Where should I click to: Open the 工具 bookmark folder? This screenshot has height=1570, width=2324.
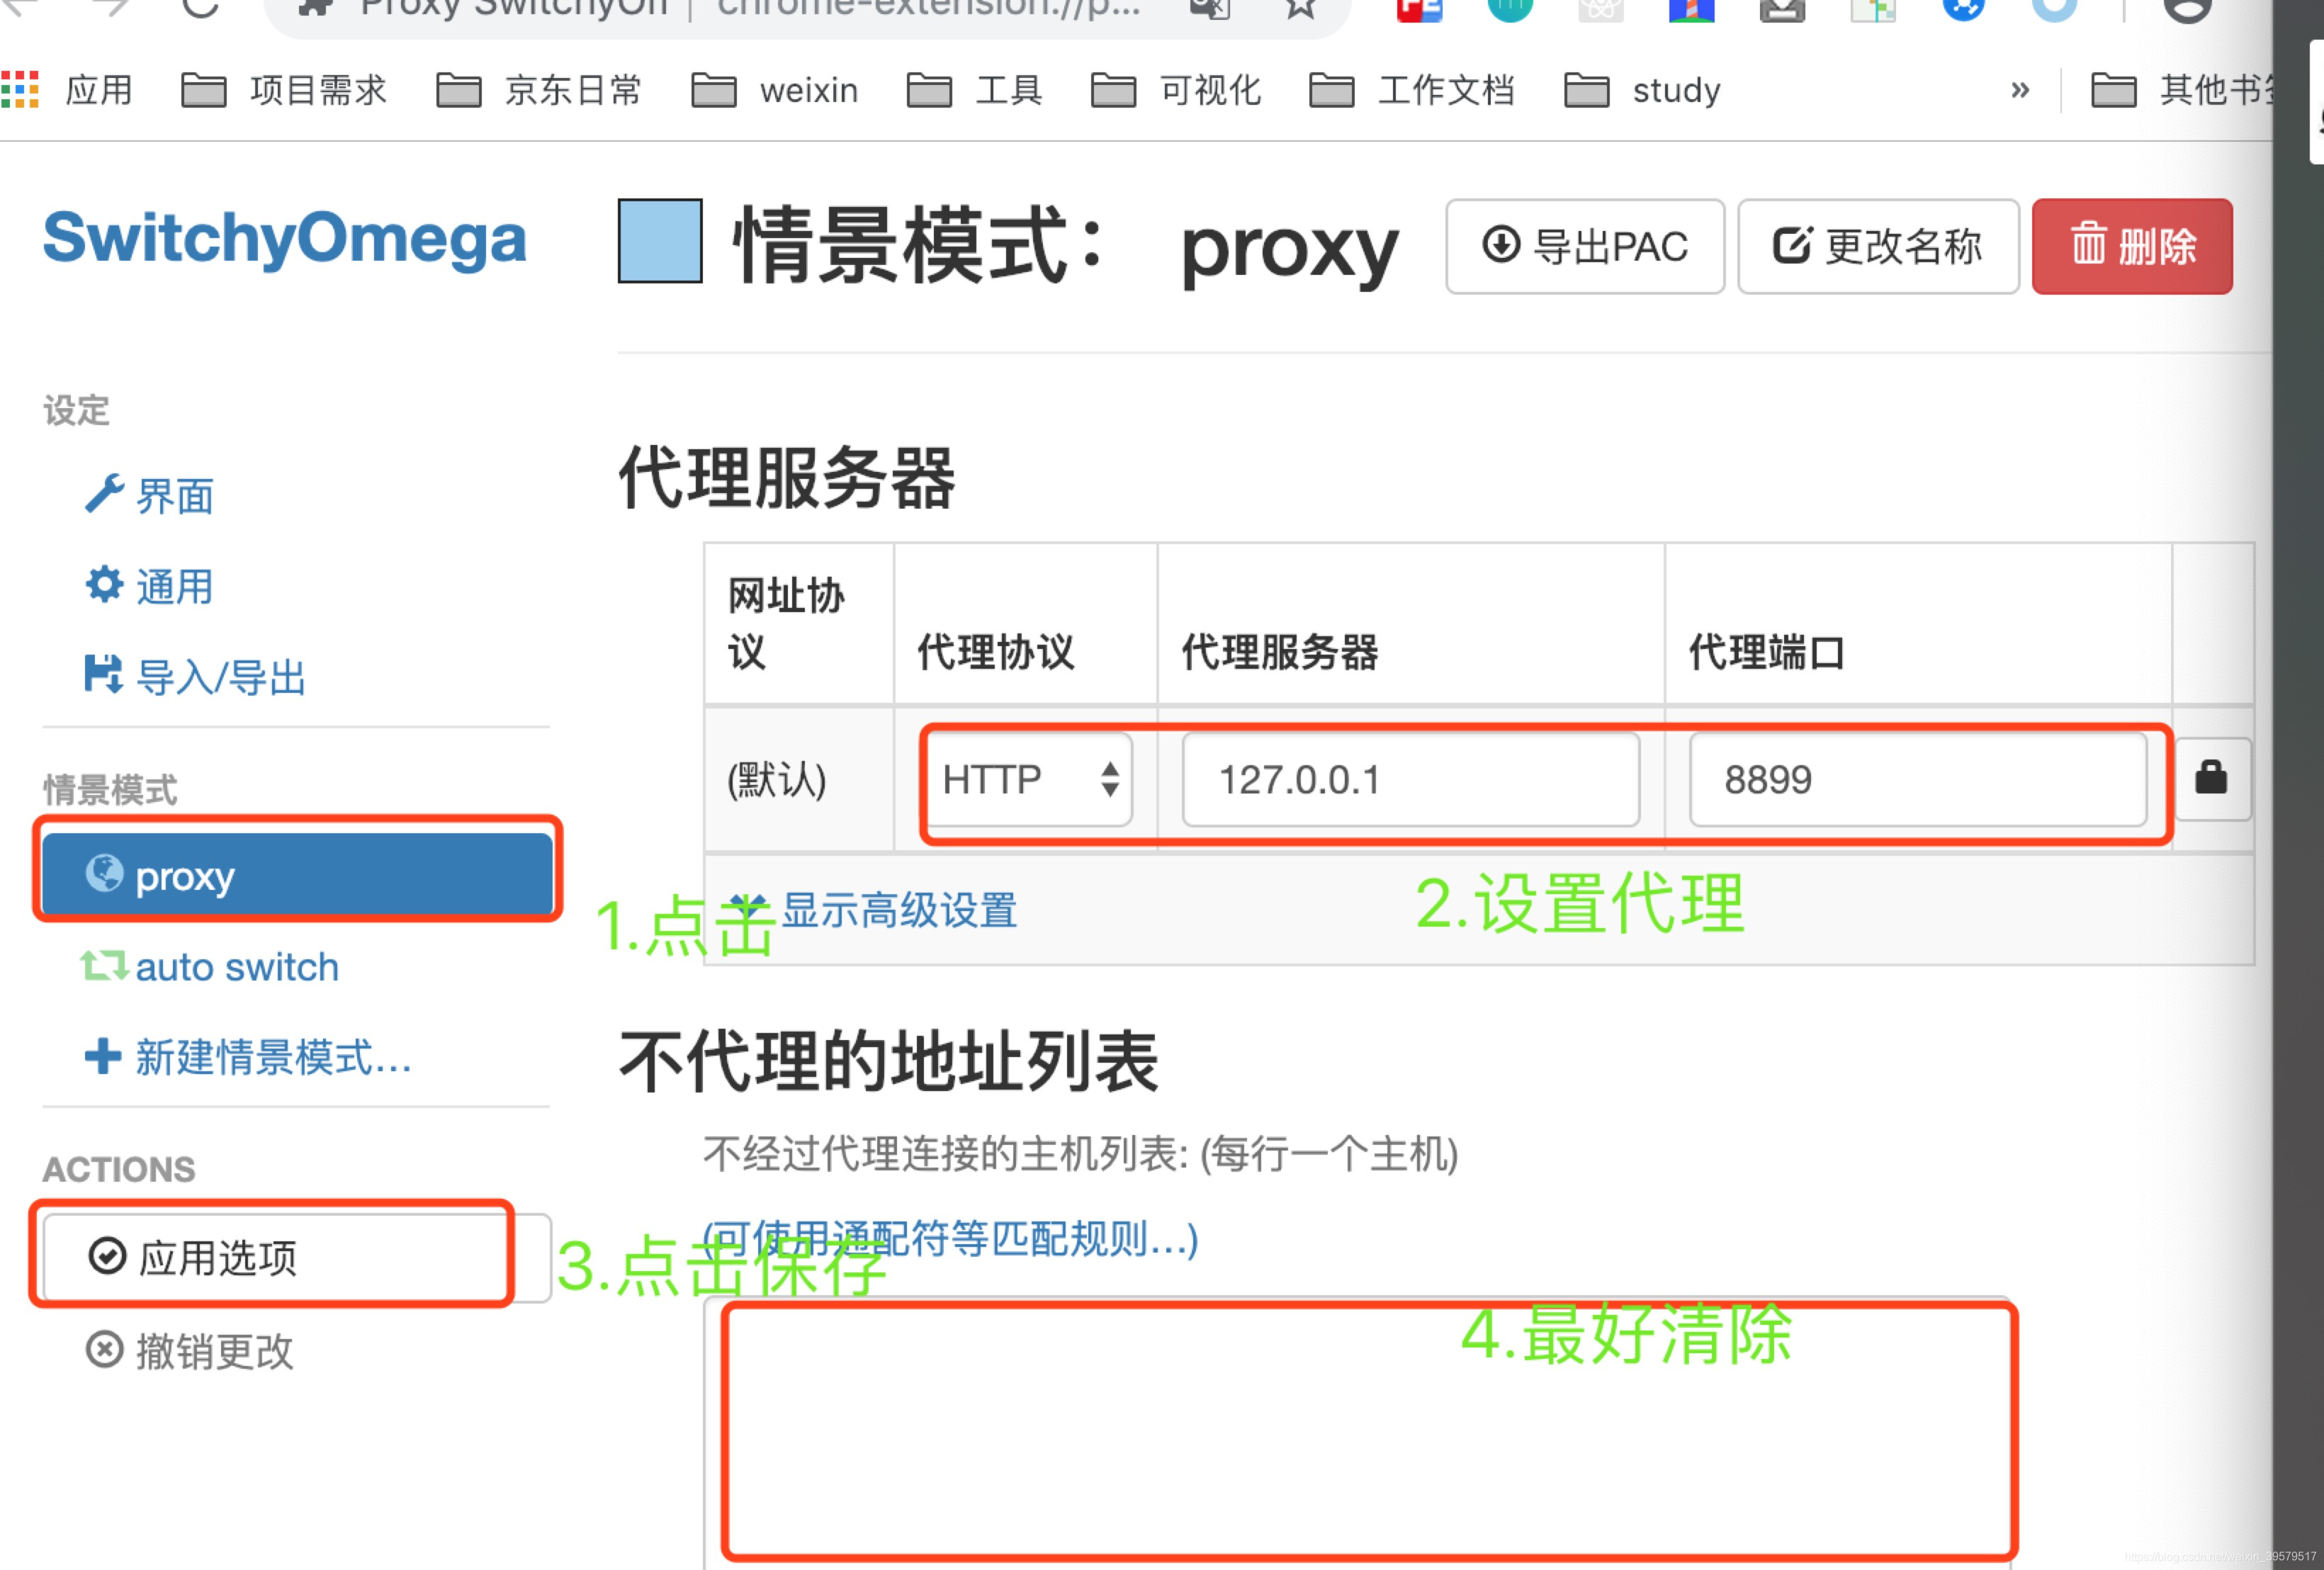[975, 90]
